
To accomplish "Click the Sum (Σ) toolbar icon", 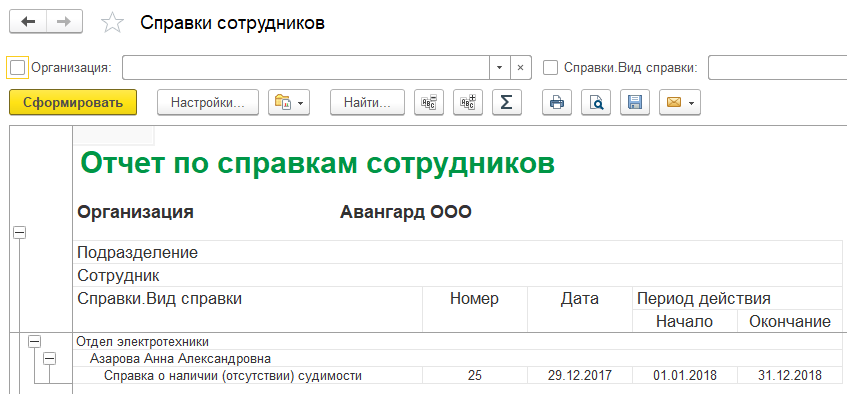I will (x=507, y=102).
